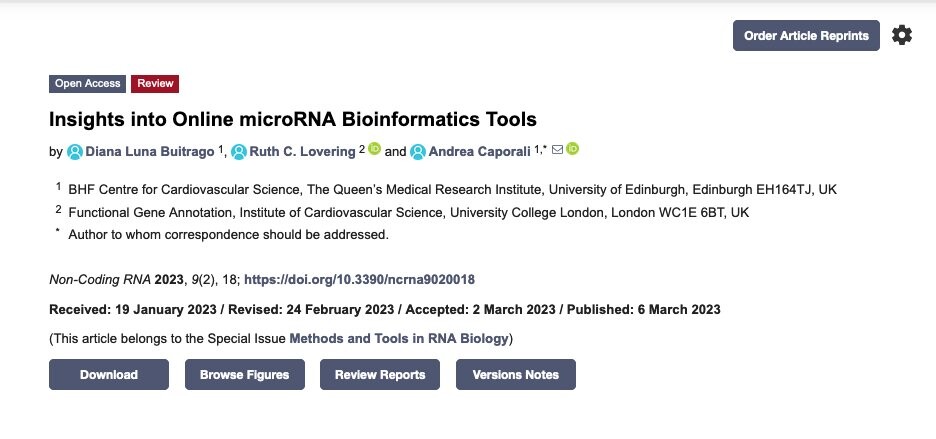Click Diana Luna Buitrago's profile avatar icon
Image resolution: width=936 pixels, height=439 pixels.
[75, 152]
